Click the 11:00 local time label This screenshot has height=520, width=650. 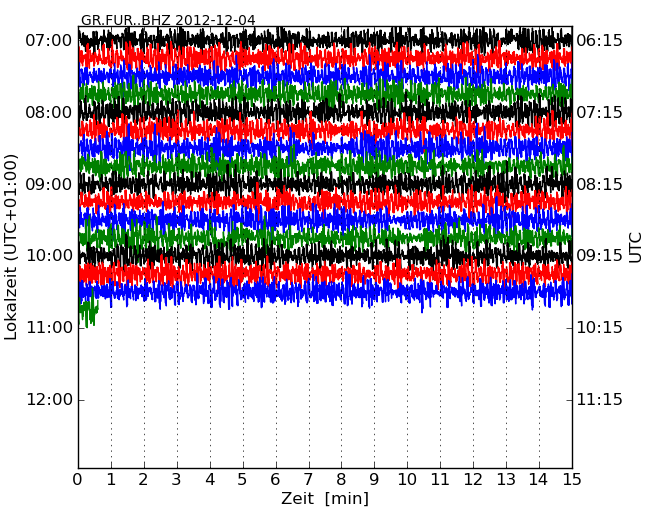point(49,328)
